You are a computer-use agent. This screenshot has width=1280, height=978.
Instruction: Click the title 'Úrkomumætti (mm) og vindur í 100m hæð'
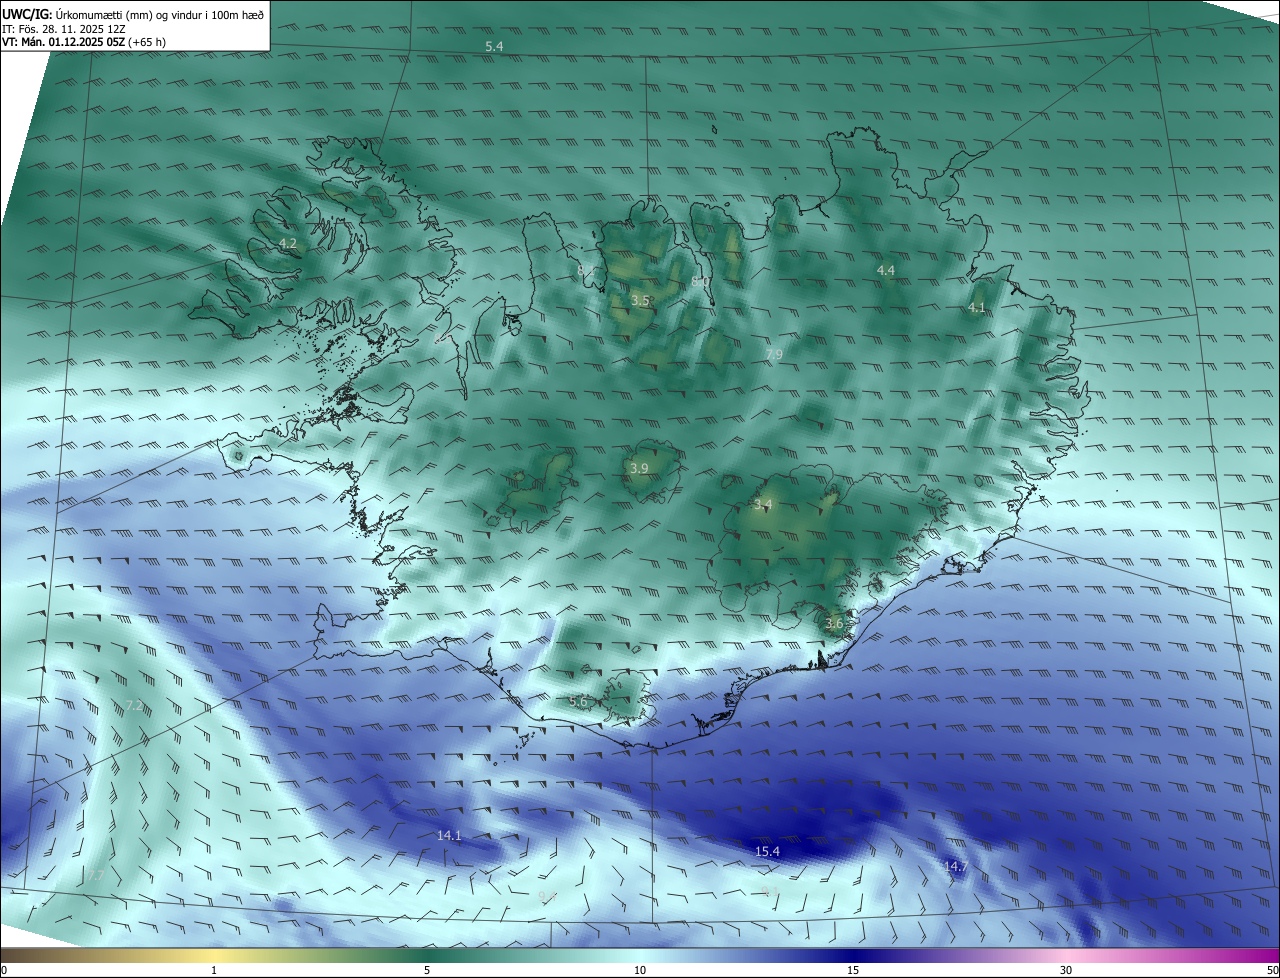click(x=159, y=15)
